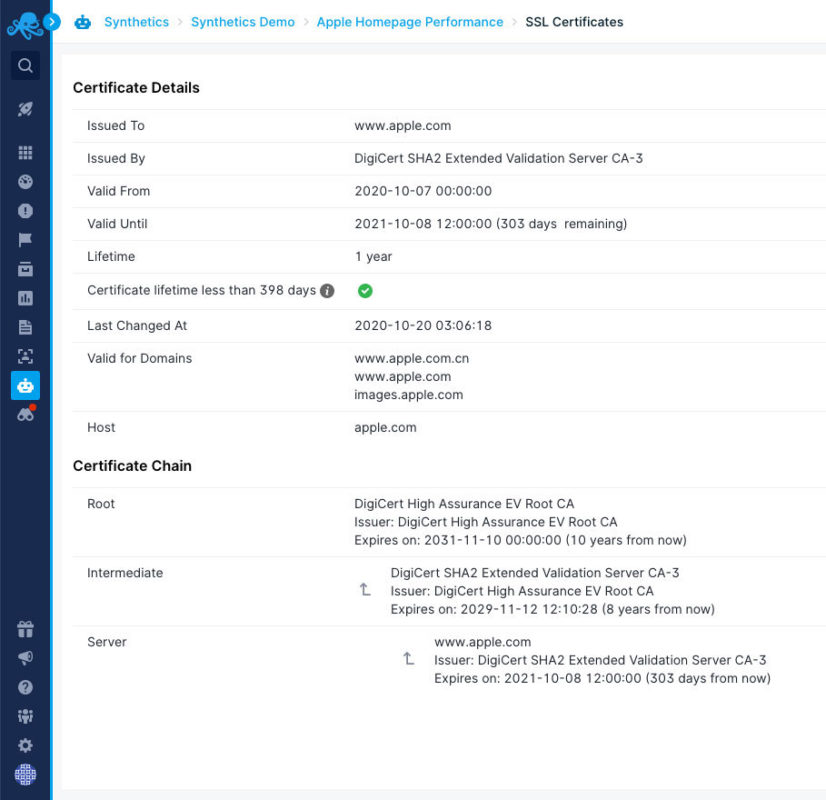Click the Valid Until value with 303 days remaining

click(x=490, y=224)
